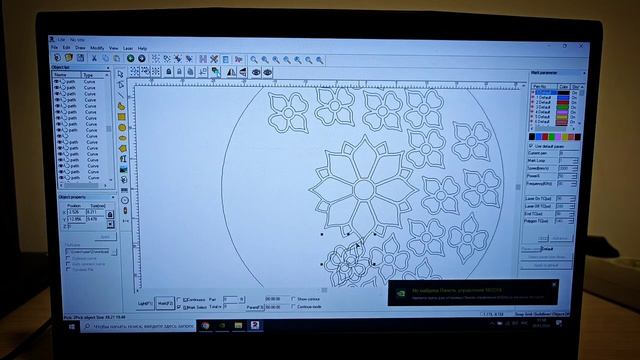Click the Open file toolbar icon
The image size is (640, 360).
tap(69, 58)
